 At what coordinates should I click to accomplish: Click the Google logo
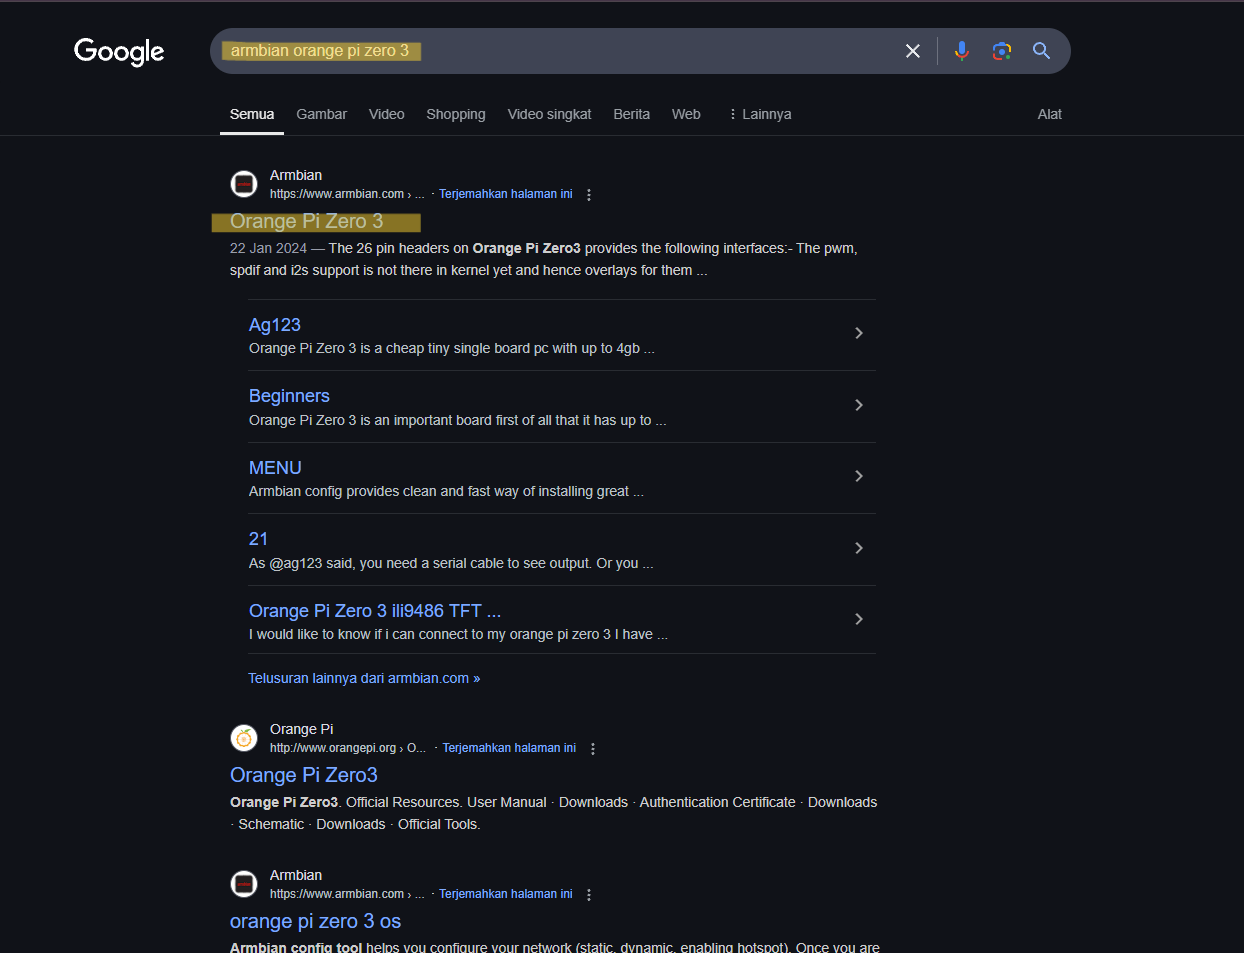[x=119, y=51]
